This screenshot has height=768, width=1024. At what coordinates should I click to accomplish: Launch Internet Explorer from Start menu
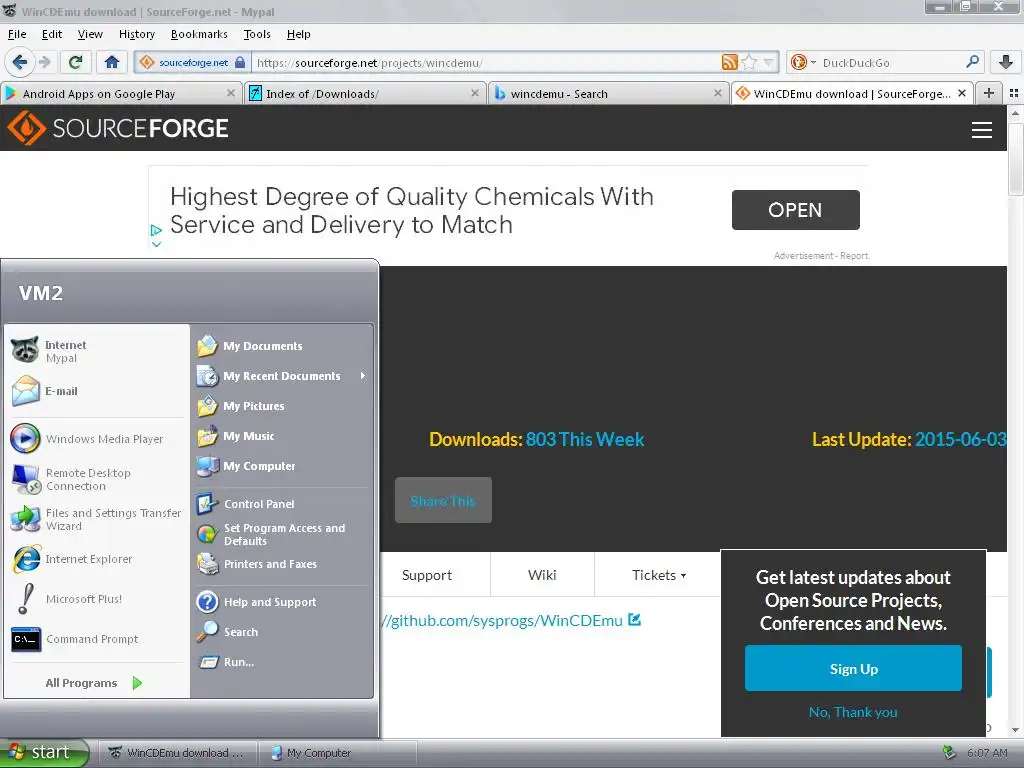click(97, 559)
